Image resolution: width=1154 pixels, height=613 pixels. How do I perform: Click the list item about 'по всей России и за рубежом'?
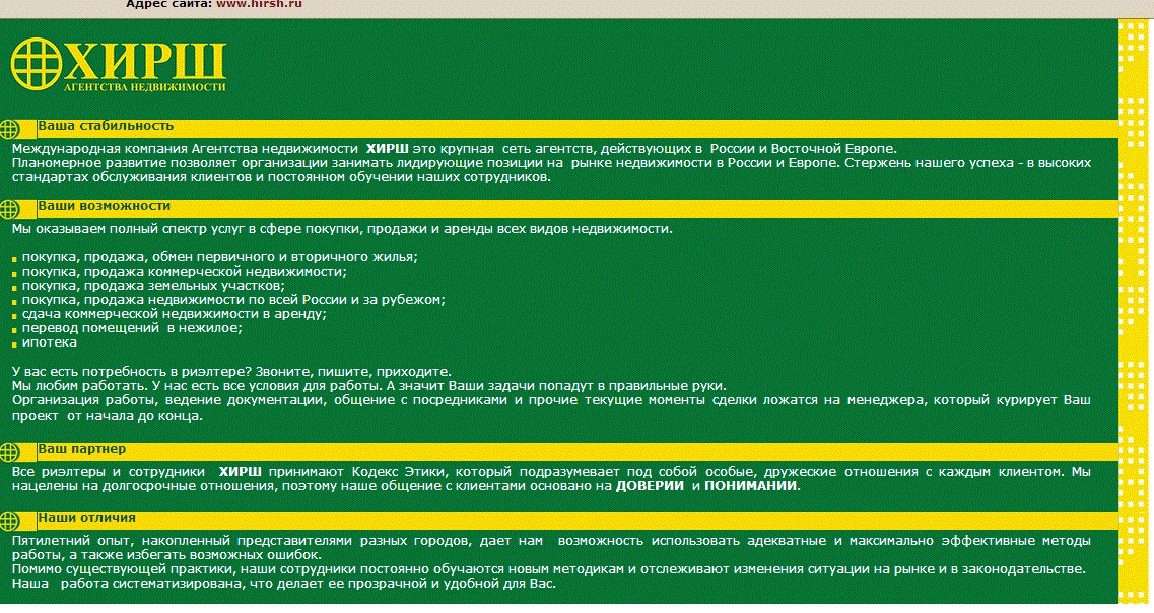[233, 300]
